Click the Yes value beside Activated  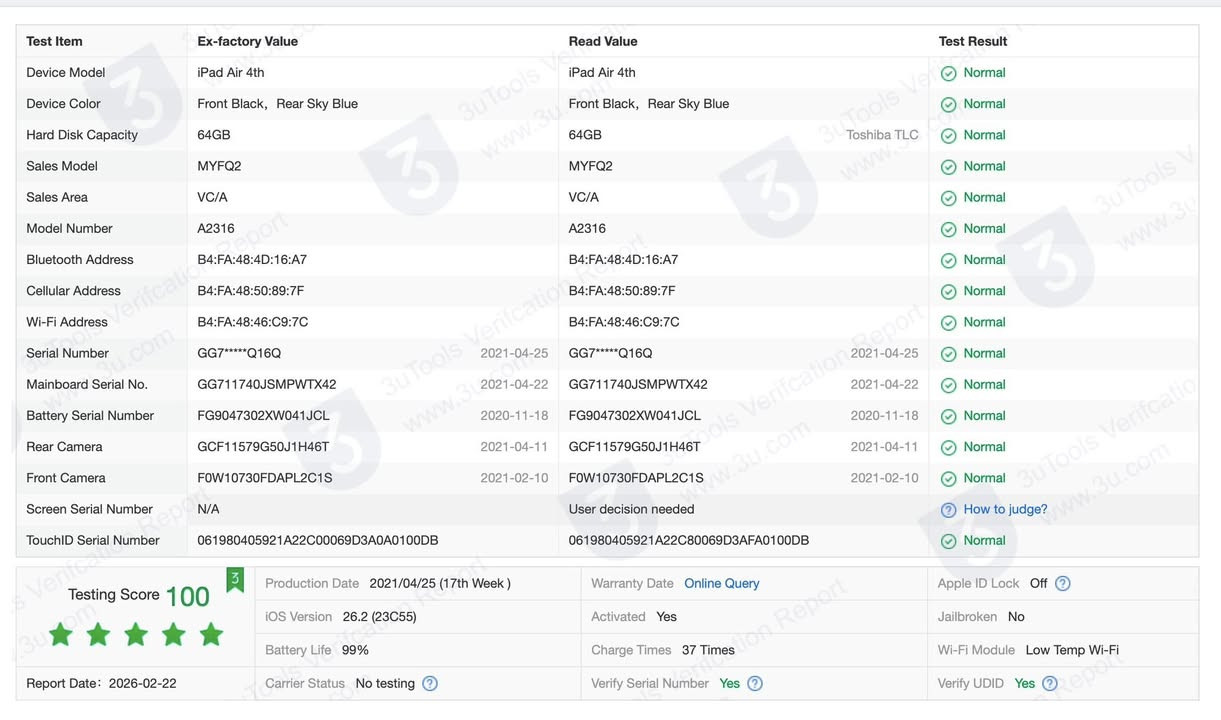point(665,616)
